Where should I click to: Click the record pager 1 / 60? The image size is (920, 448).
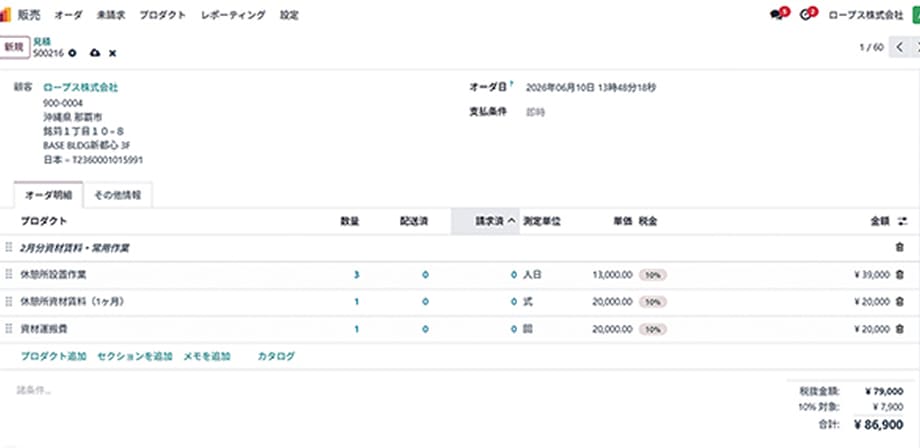tap(871, 47)
